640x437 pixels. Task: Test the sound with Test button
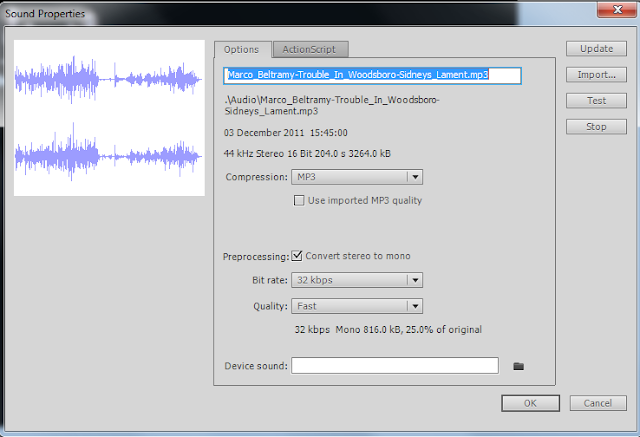[596, 100]
